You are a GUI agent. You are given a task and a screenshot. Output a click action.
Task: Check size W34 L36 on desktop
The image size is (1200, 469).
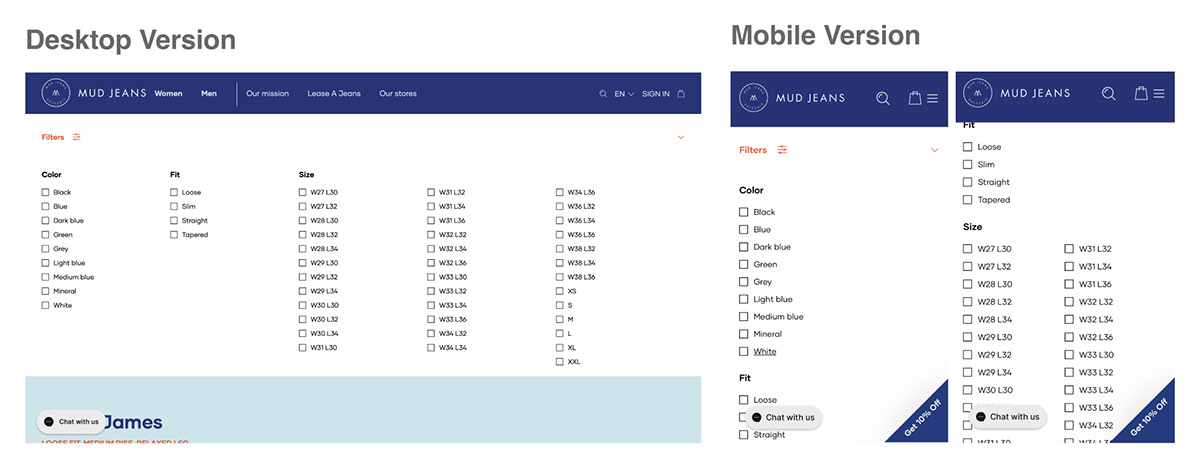pyautogui.click(x=559, y=192)
